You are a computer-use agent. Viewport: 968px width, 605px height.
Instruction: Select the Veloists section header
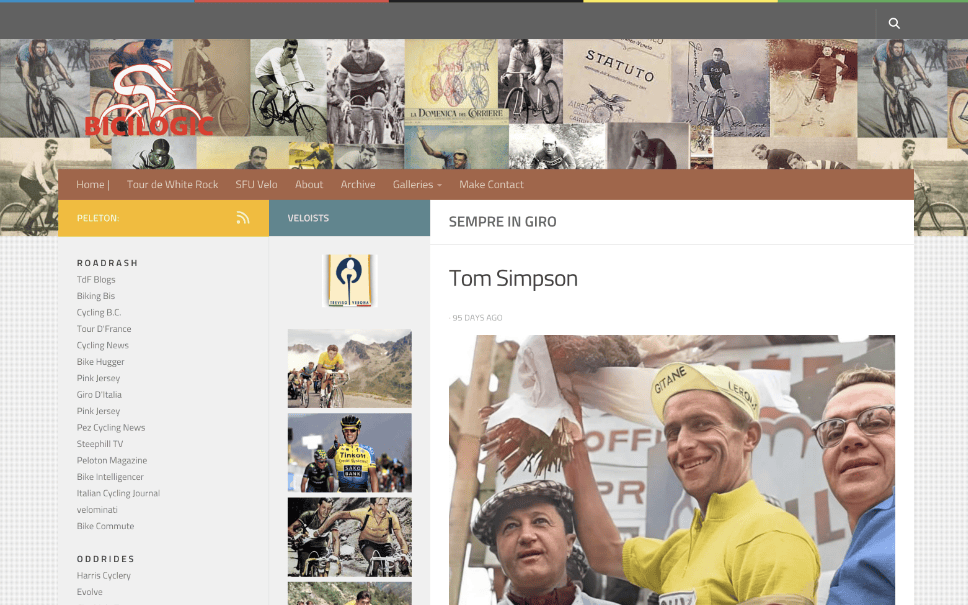[308, 218]
